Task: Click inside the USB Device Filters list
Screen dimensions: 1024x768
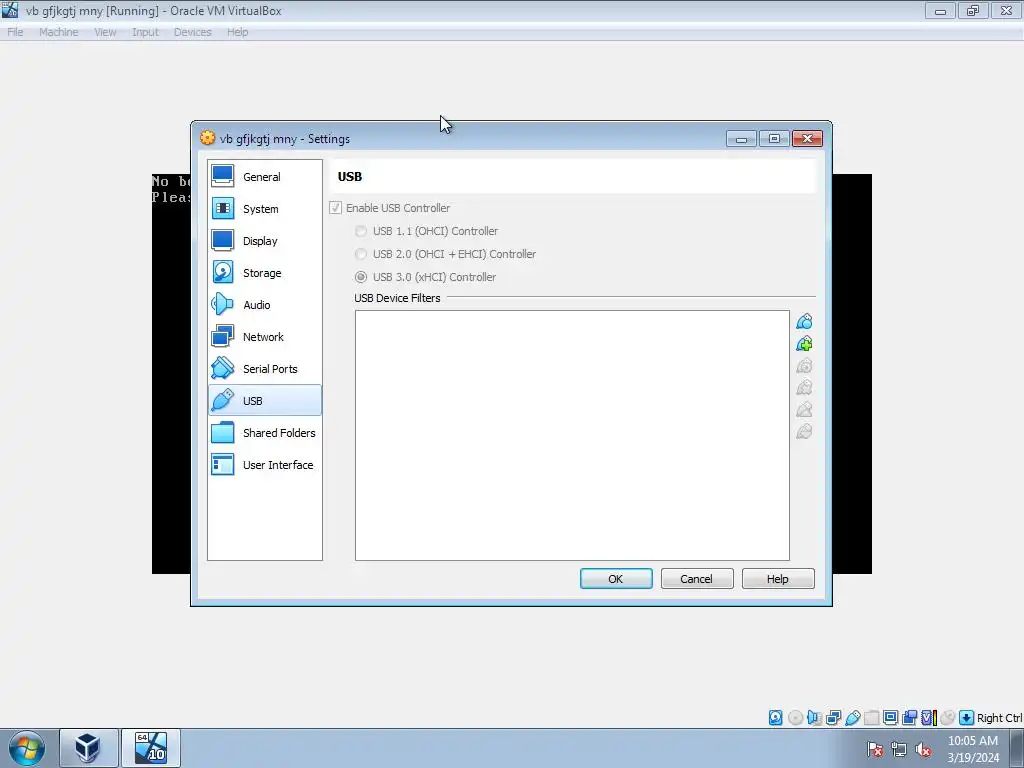Action: (572, 435)
